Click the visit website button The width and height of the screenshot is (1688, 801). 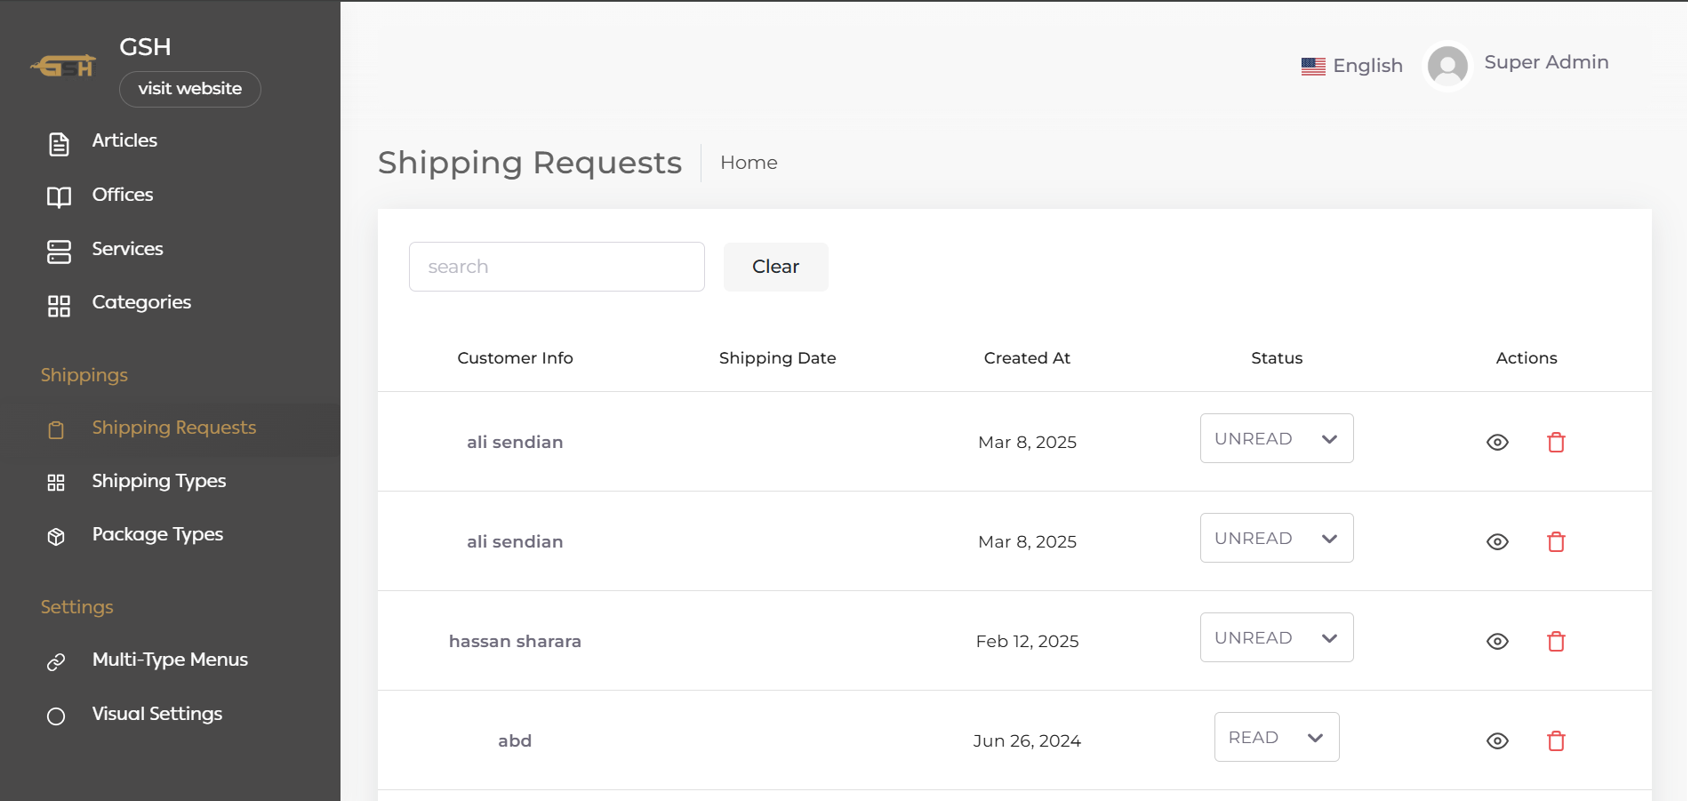(190, 89)
